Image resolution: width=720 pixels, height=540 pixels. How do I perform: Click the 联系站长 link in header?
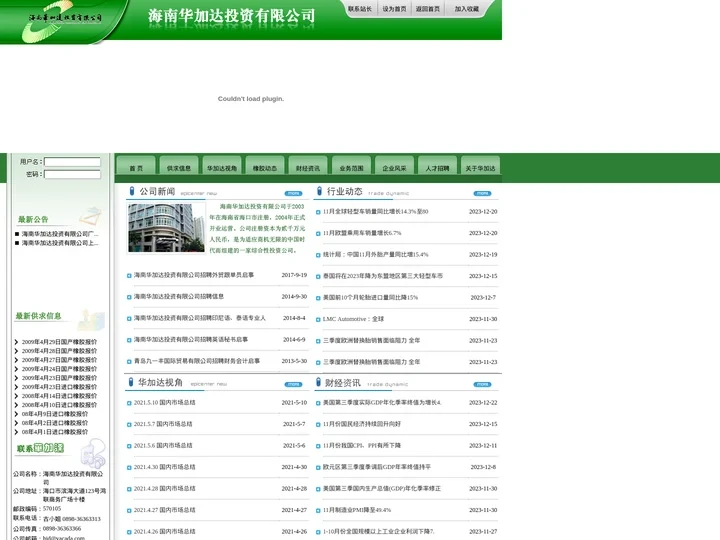(360, 9)
